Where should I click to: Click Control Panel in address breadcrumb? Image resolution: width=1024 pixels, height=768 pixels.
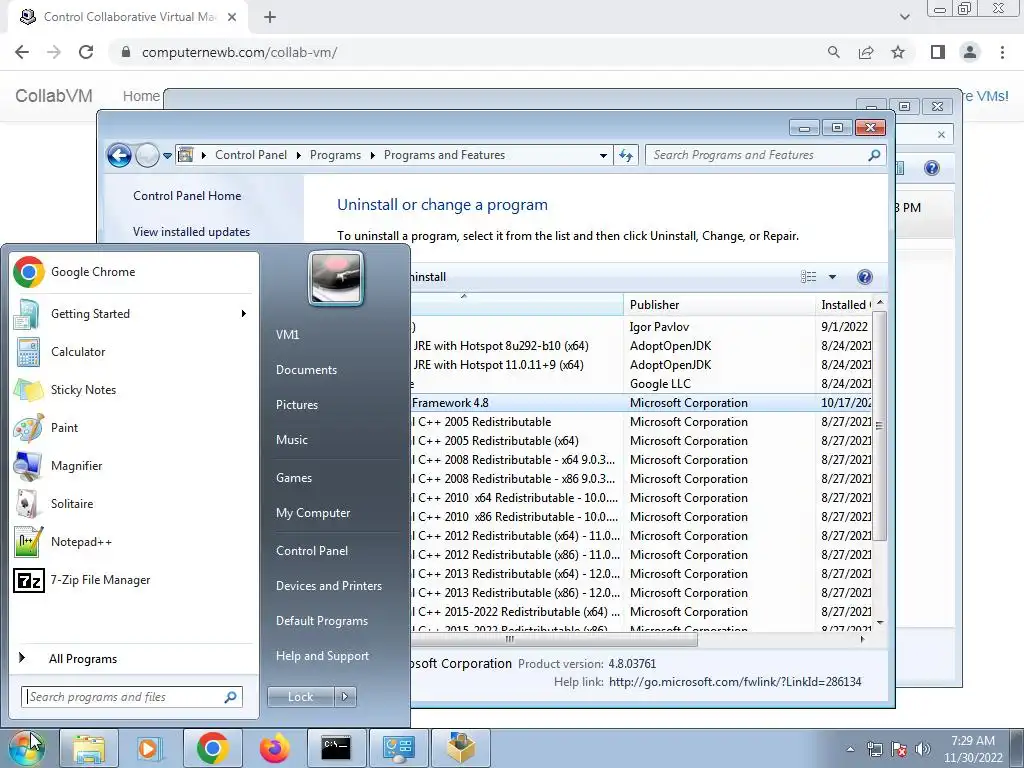(251, 155)
